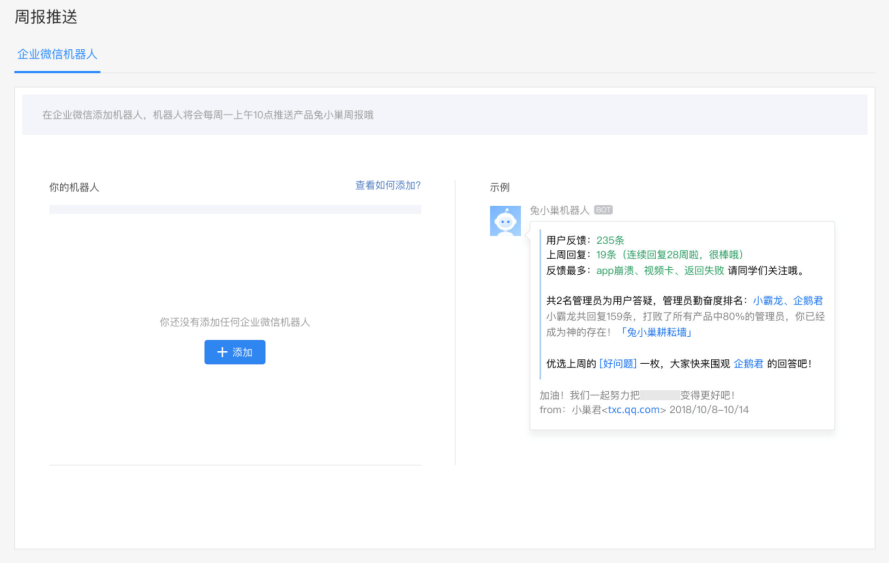Click the 添加 button to add a robot
This screenshot has height=563, width=889.
point(235,352)
